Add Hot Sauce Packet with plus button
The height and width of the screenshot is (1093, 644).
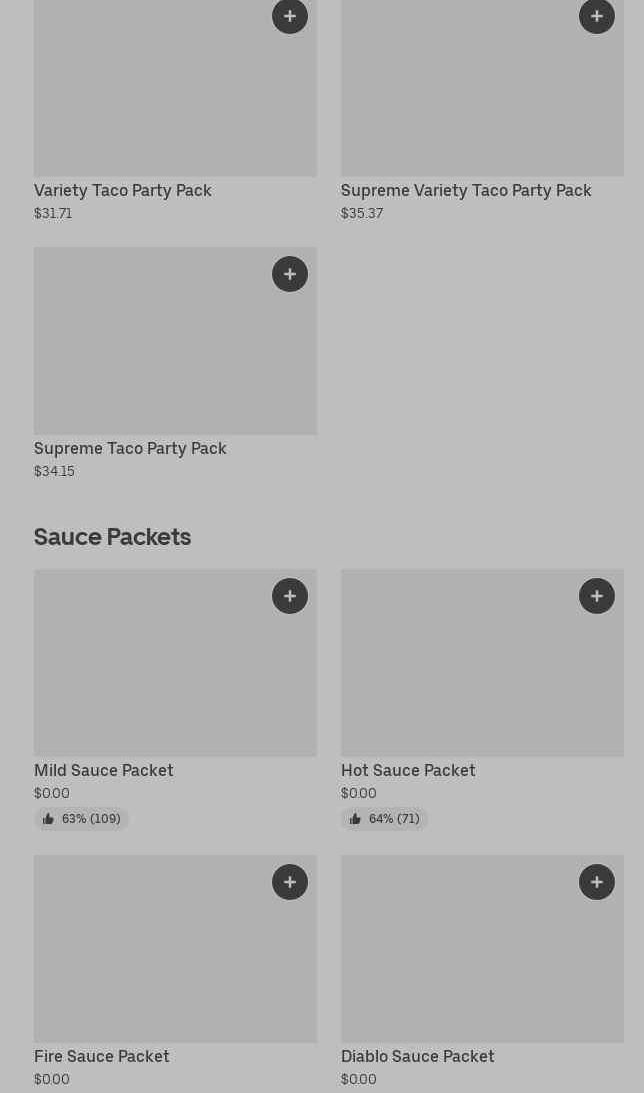coord(597,596)
